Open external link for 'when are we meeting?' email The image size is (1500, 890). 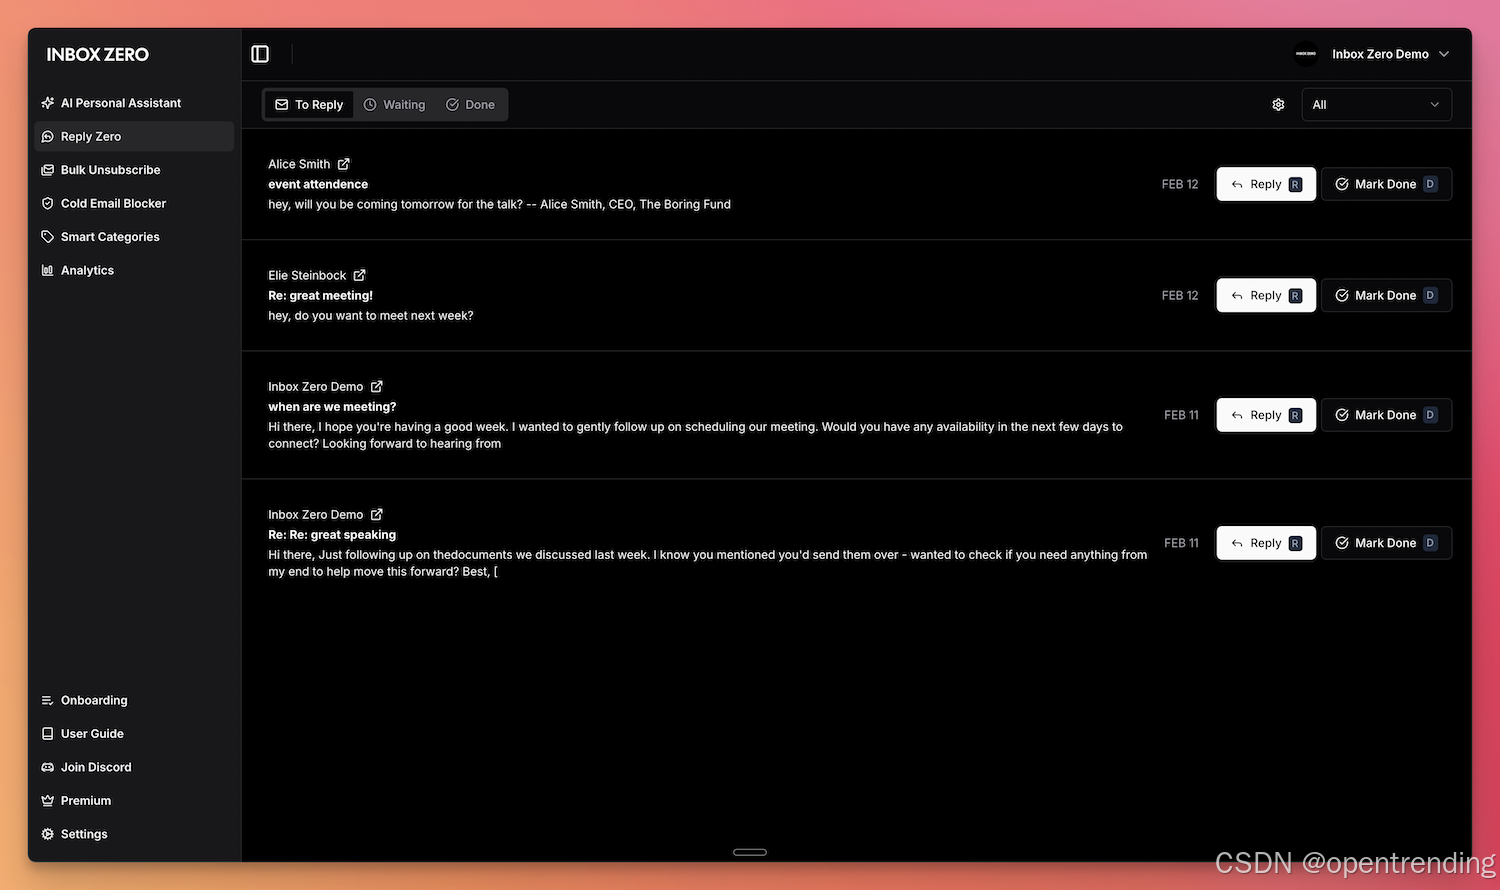(377, 386)
